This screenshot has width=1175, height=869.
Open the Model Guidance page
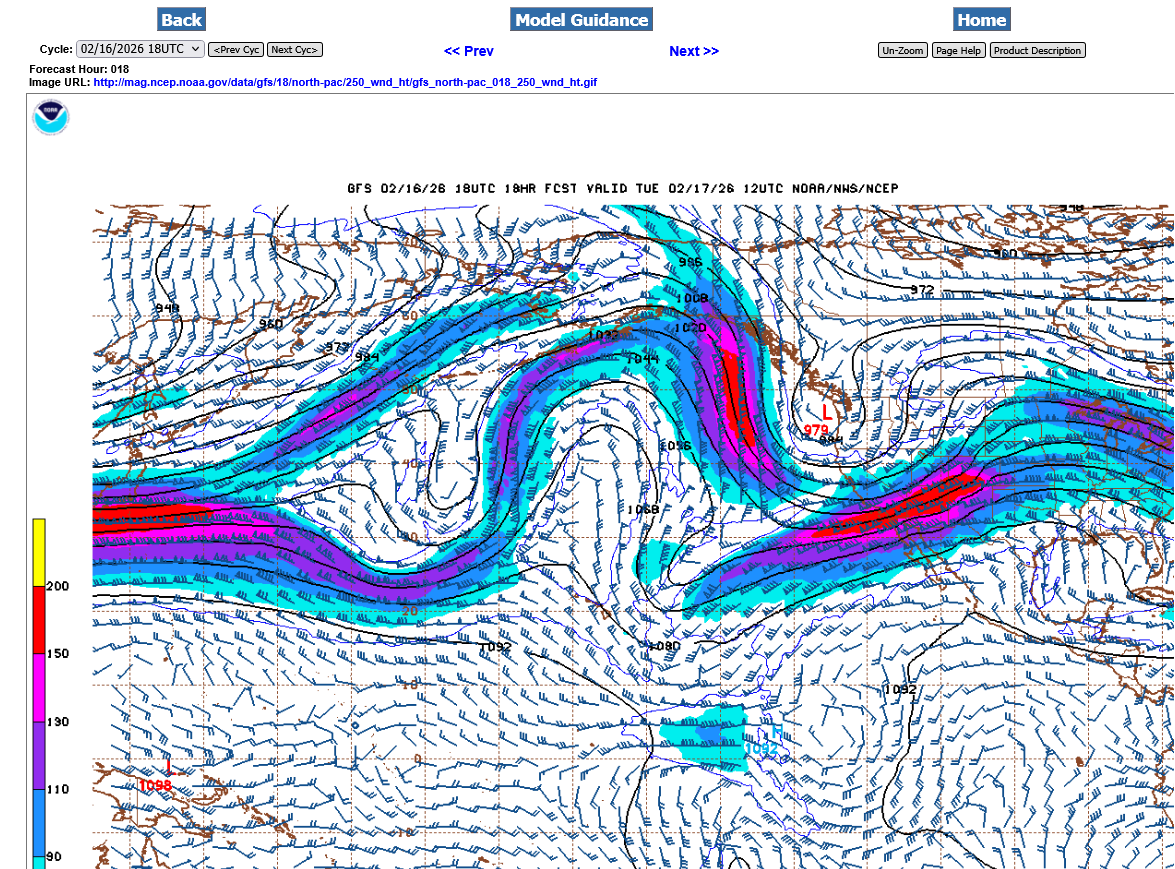tap(581, 20)
